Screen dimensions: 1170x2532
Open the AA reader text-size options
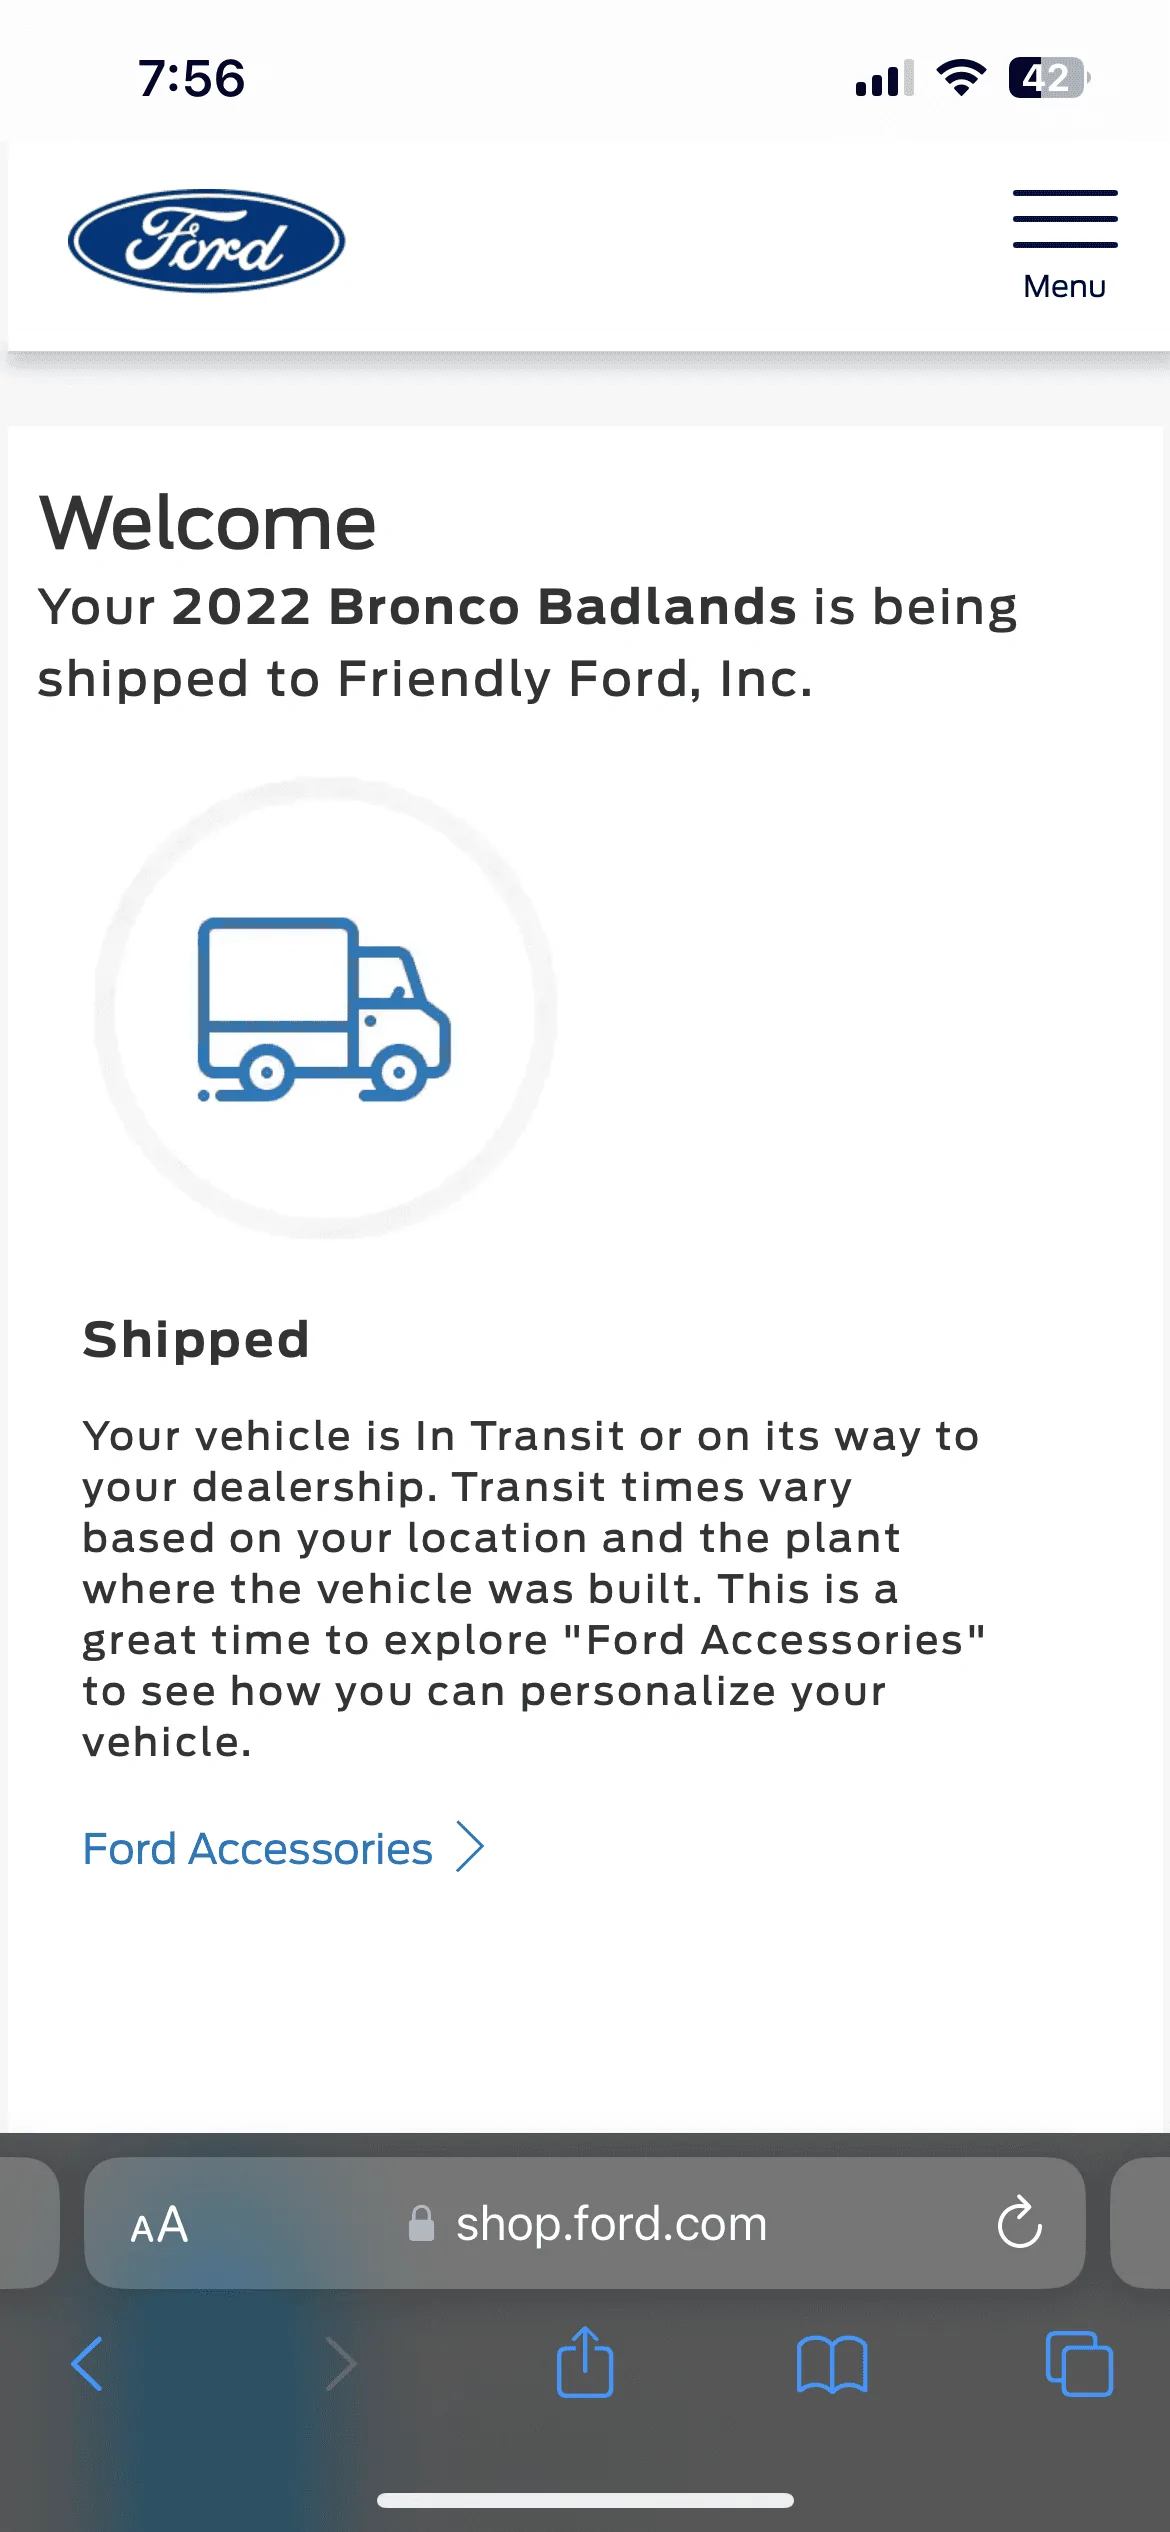coord(159,2224)
